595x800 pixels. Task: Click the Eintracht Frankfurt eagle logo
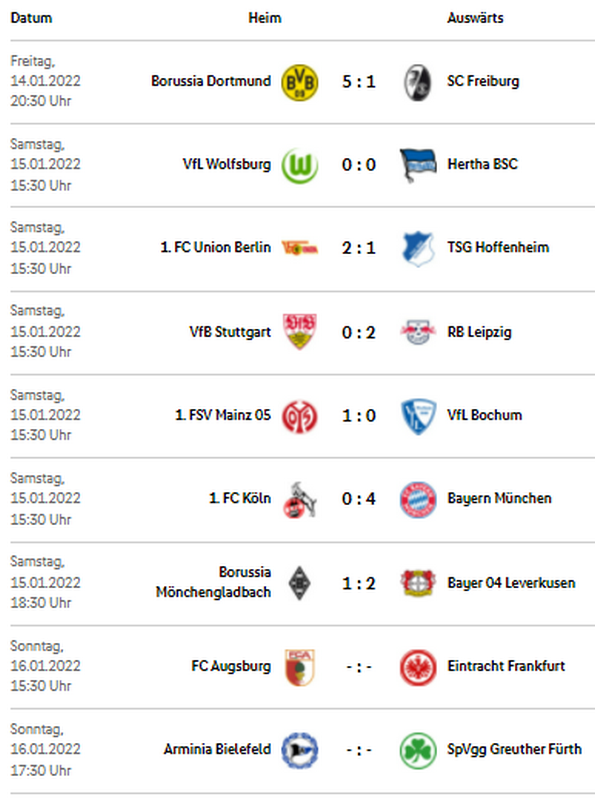(418, 667)
